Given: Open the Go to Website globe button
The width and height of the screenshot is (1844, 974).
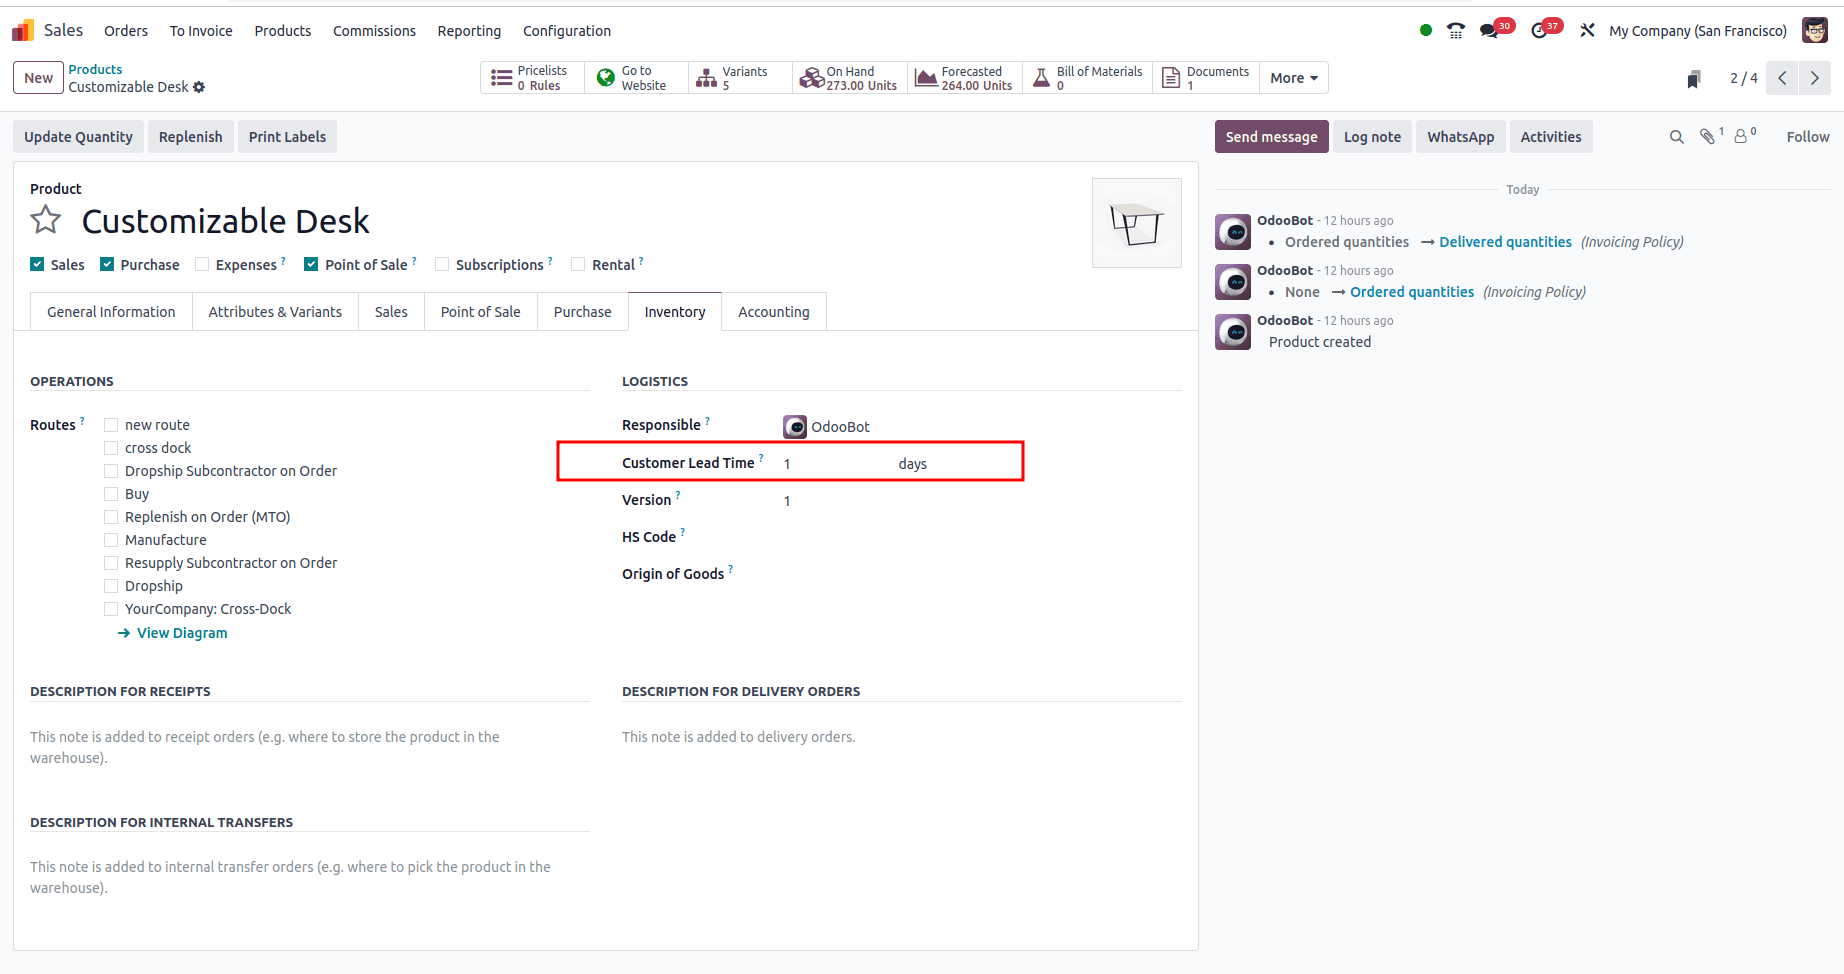Looking at the screenshot, I should [636, 78].
